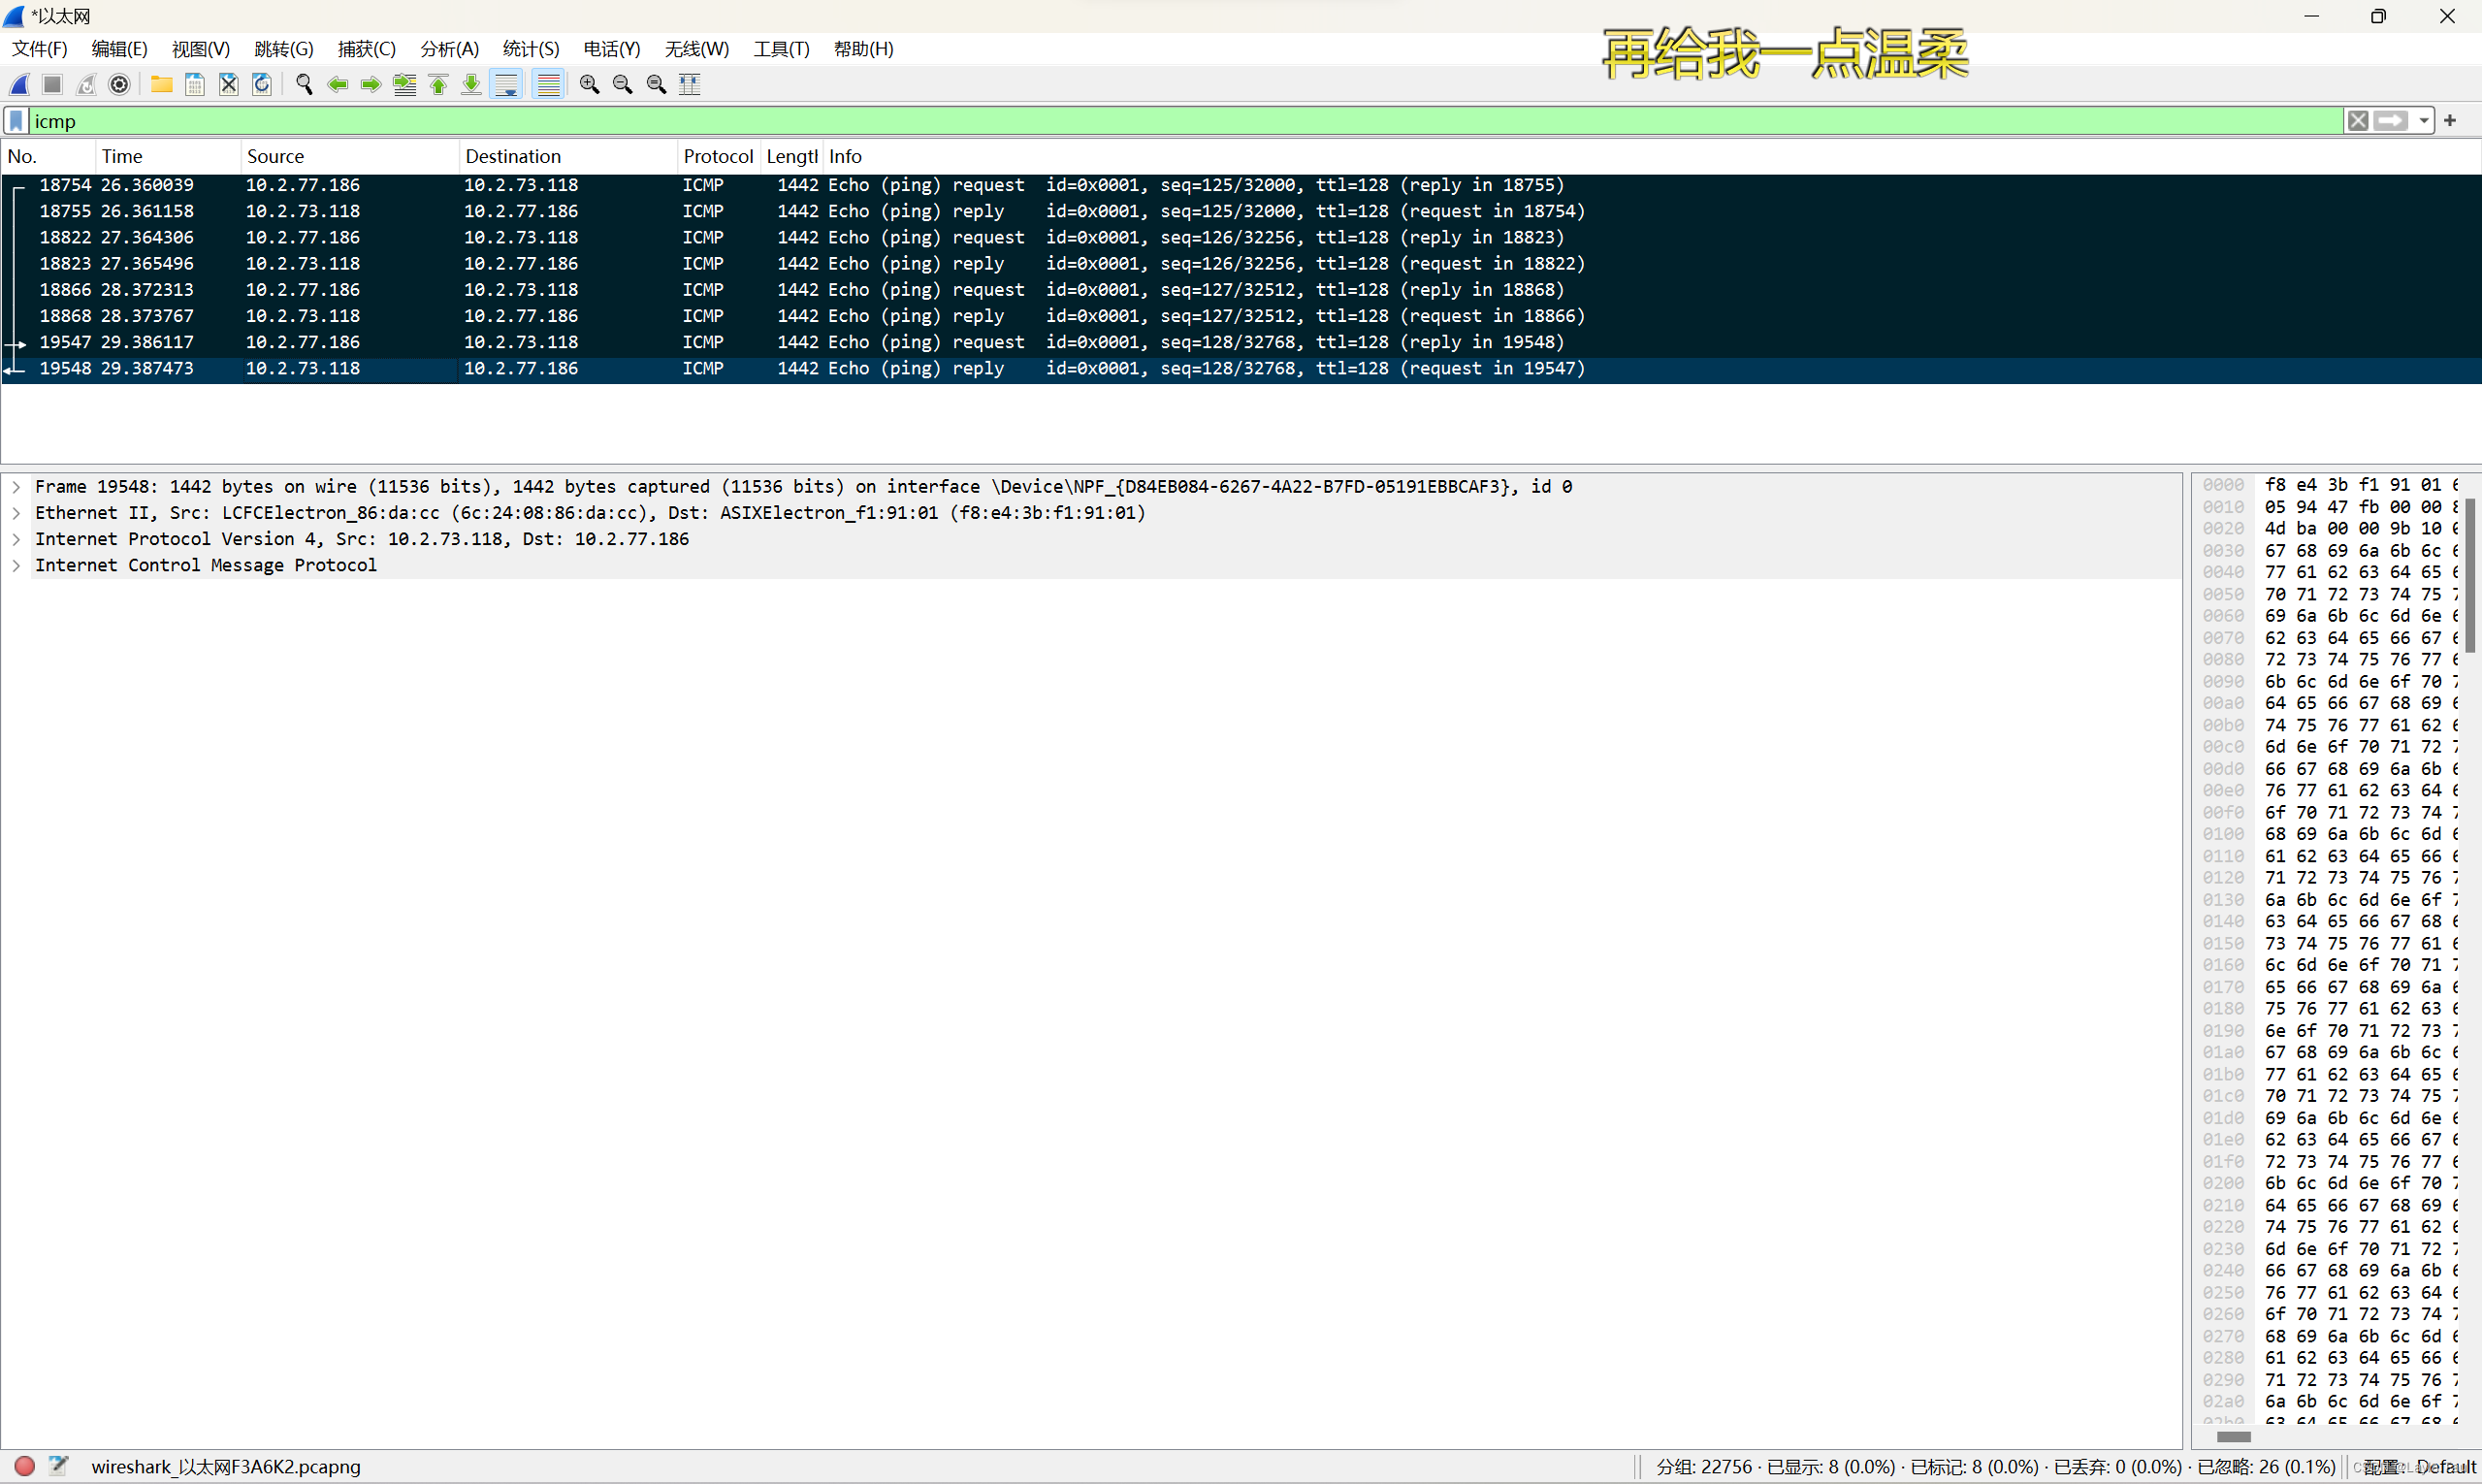Zoom in packet text
The height and width of the screenshot is (1484, 2482).
pos(589,85)
